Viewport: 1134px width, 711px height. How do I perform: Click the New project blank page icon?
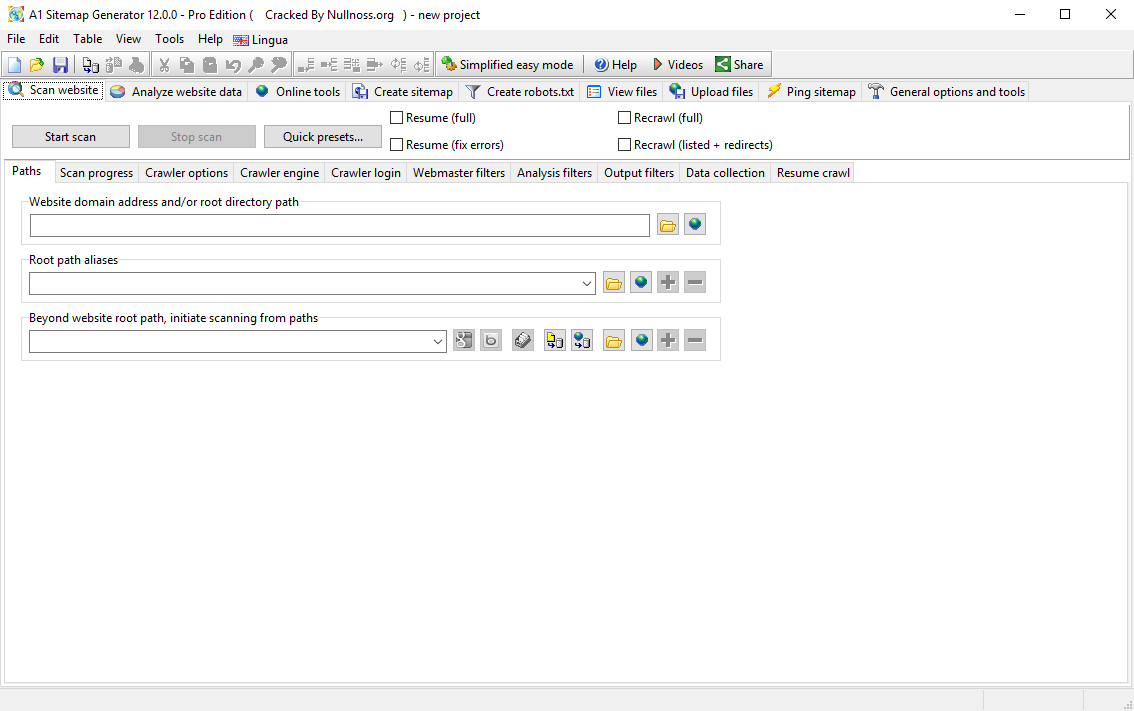click(14, 65)
